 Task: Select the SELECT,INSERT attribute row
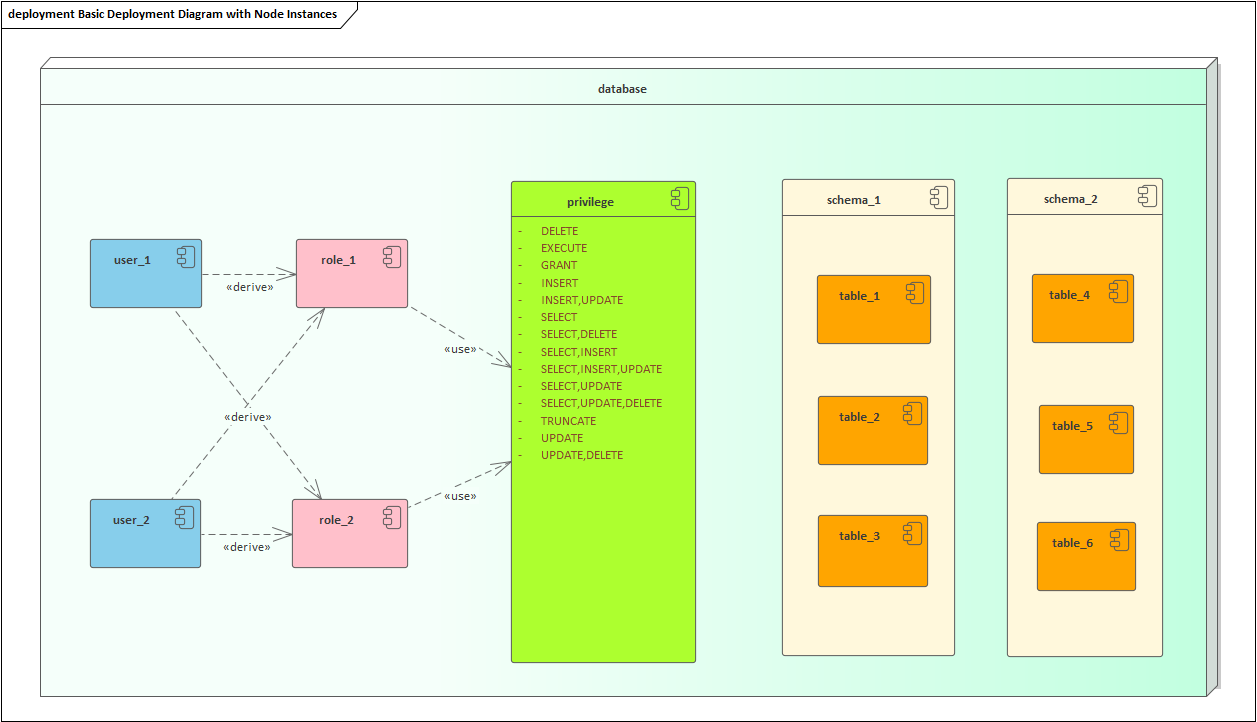(579, 352)
